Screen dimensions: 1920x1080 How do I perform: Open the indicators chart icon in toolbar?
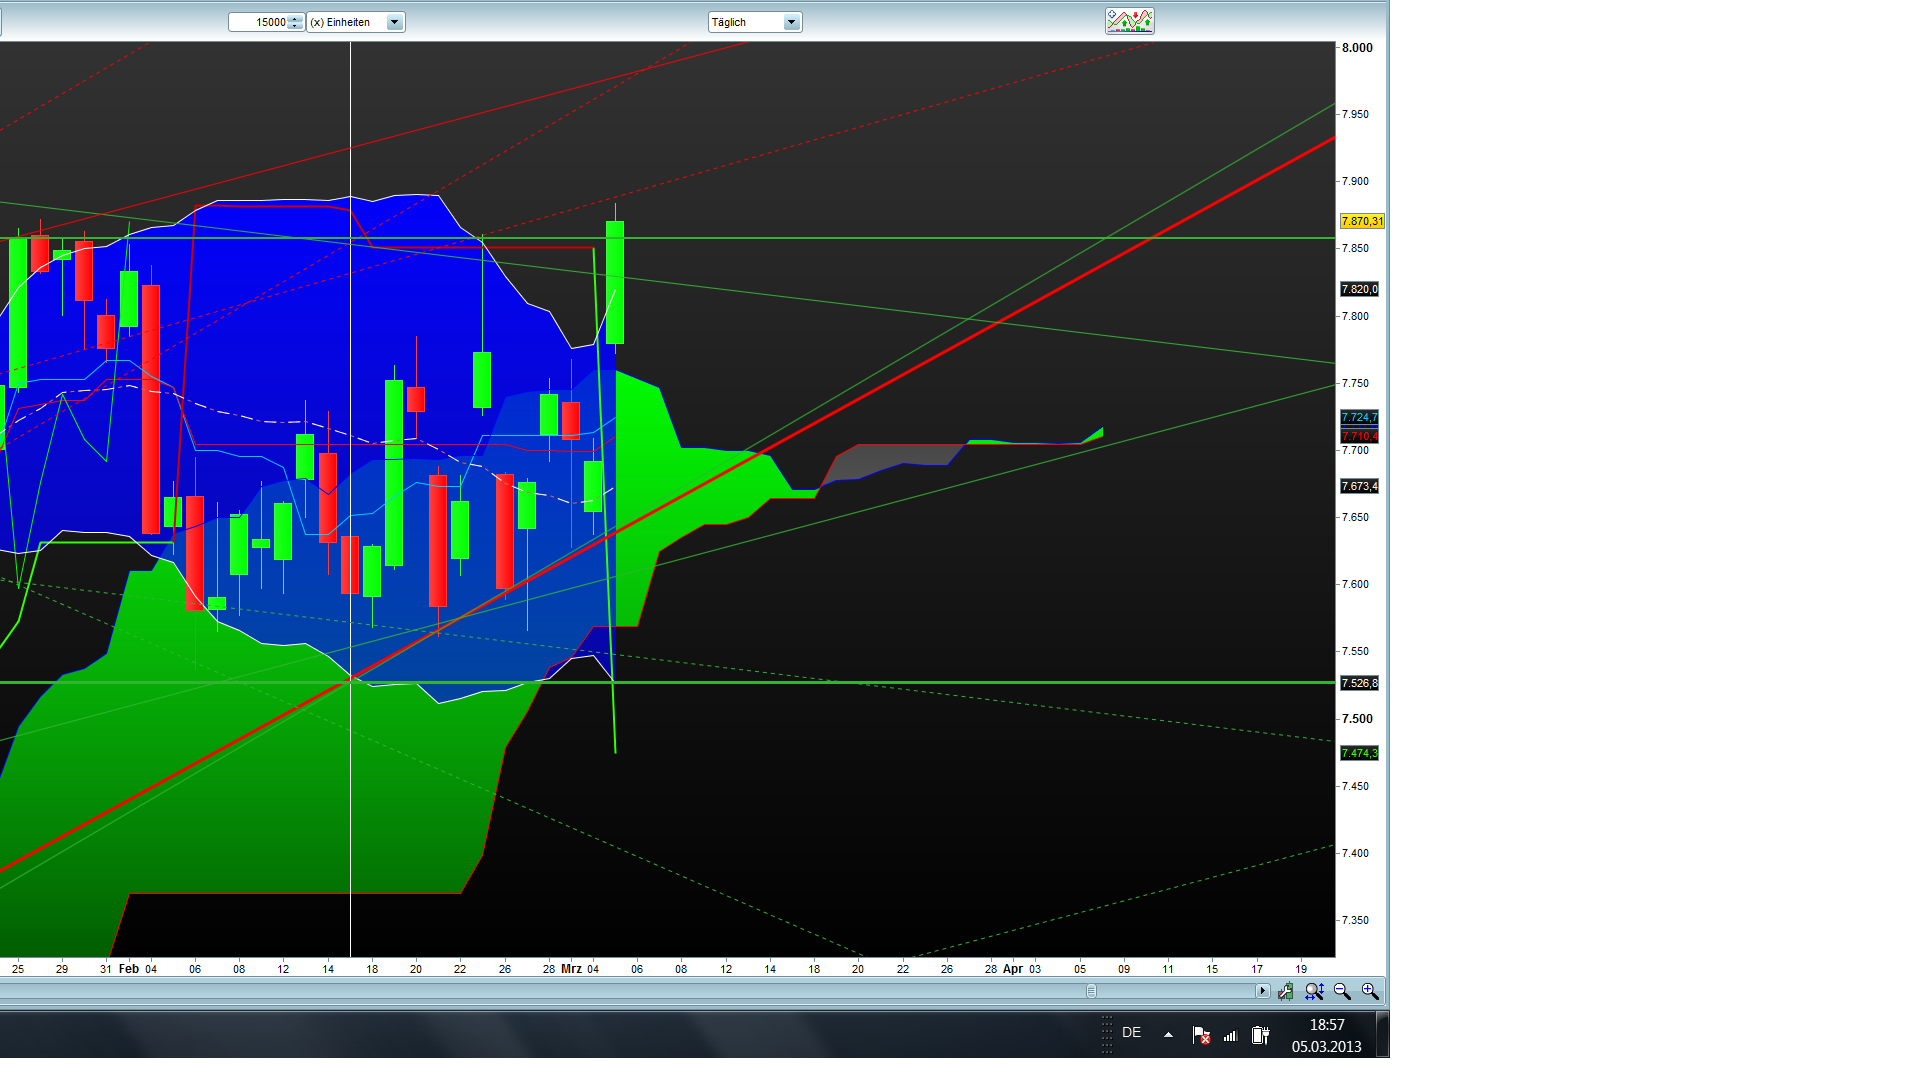(x=1129, y=21)
